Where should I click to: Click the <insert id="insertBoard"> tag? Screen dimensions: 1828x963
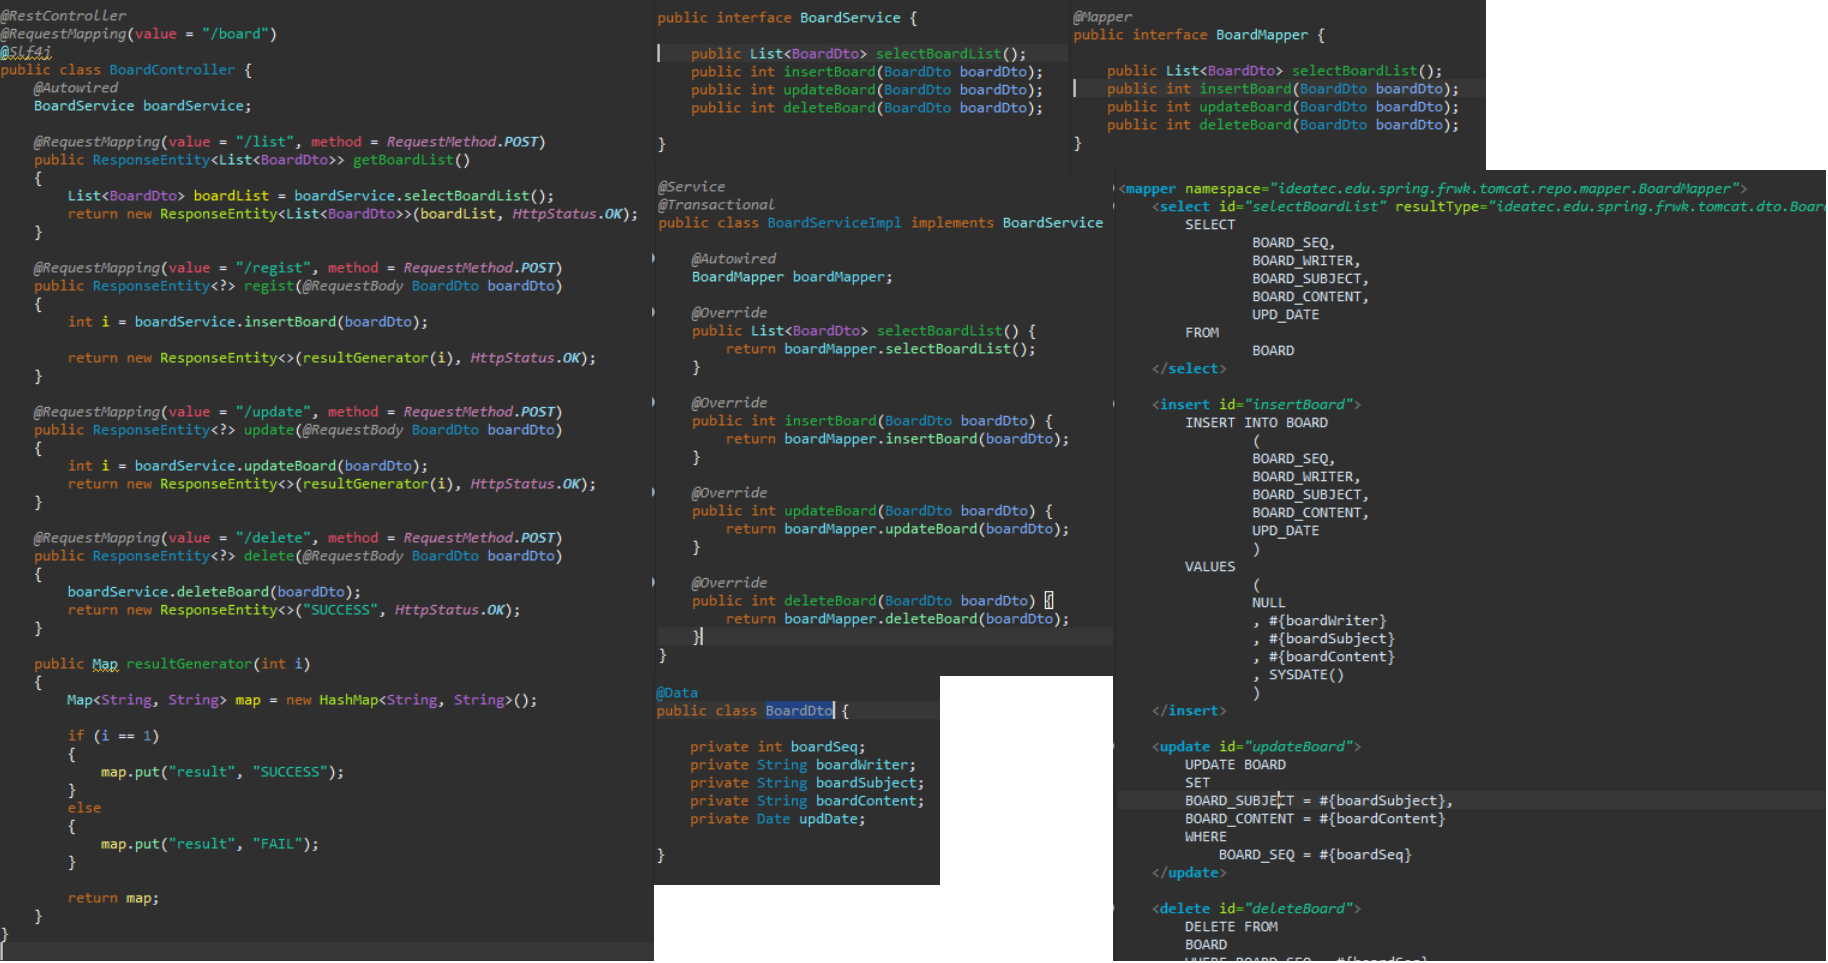click(x=1256, y=405)
